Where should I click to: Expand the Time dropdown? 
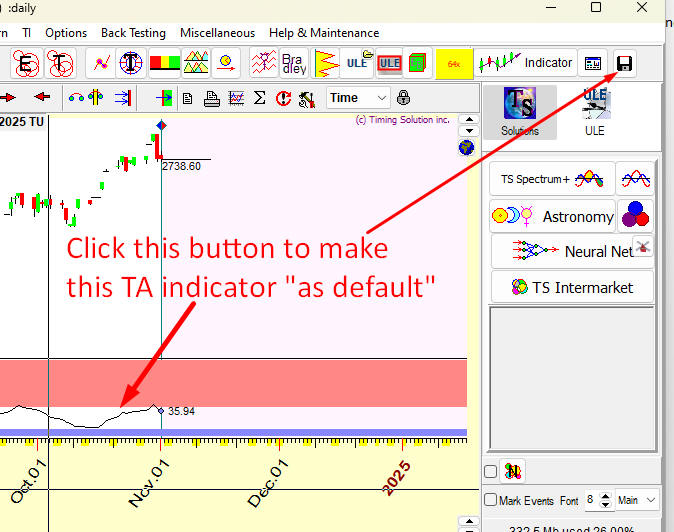[381, 98]
